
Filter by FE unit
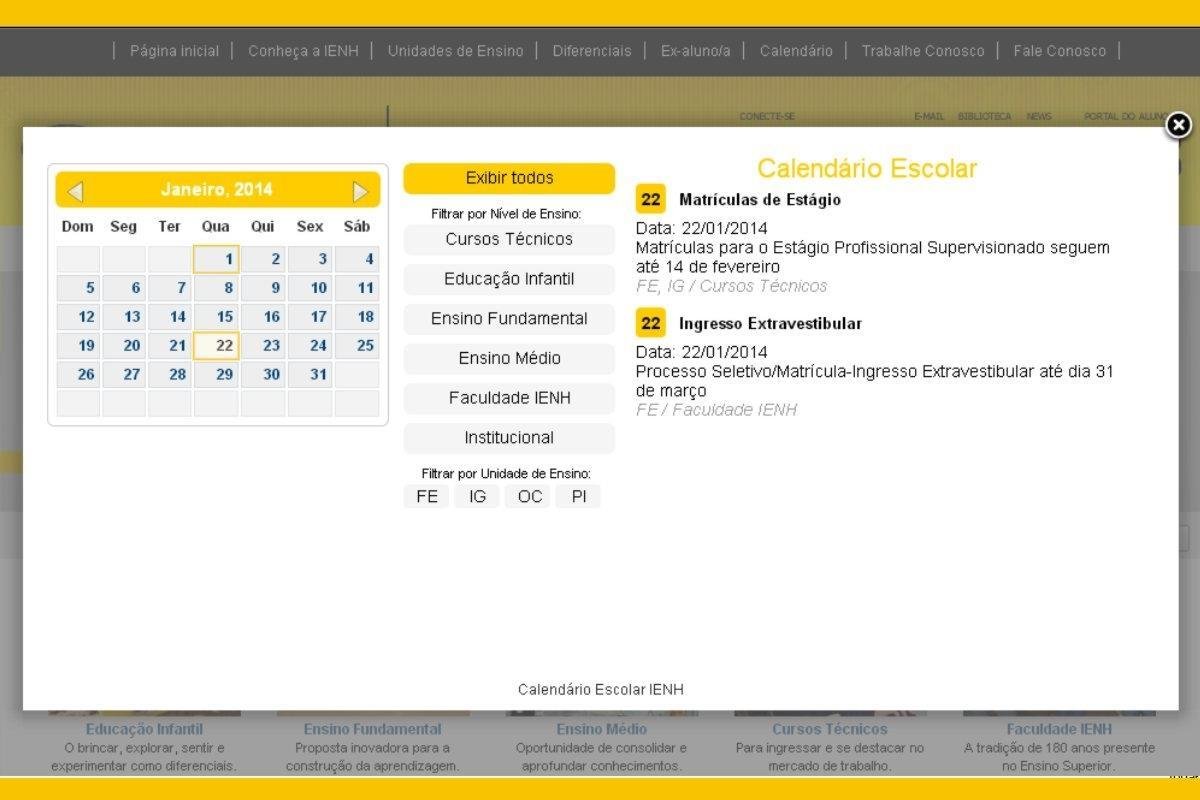tap(427, 497)
